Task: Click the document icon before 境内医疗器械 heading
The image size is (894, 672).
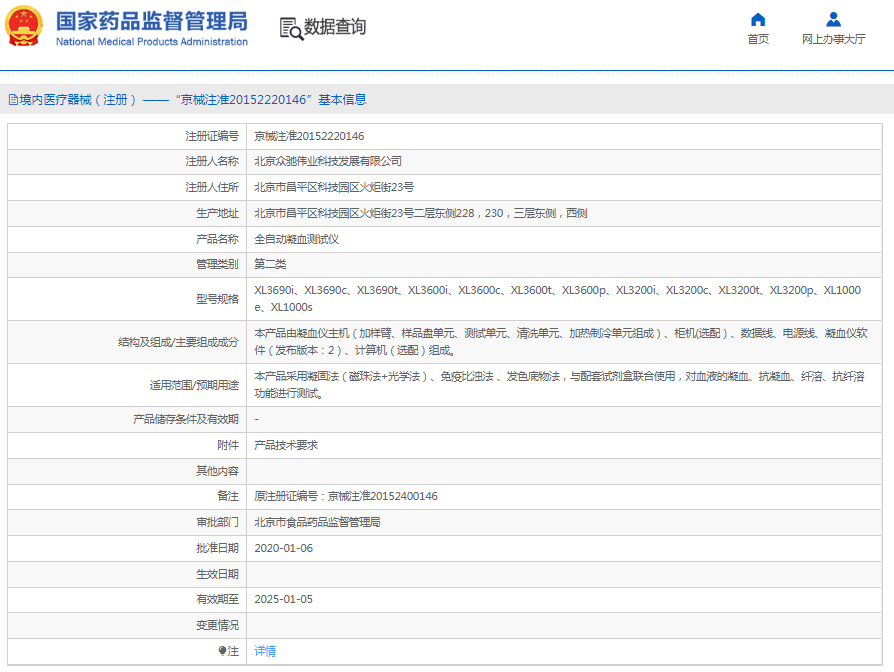Action: (13, 100)
